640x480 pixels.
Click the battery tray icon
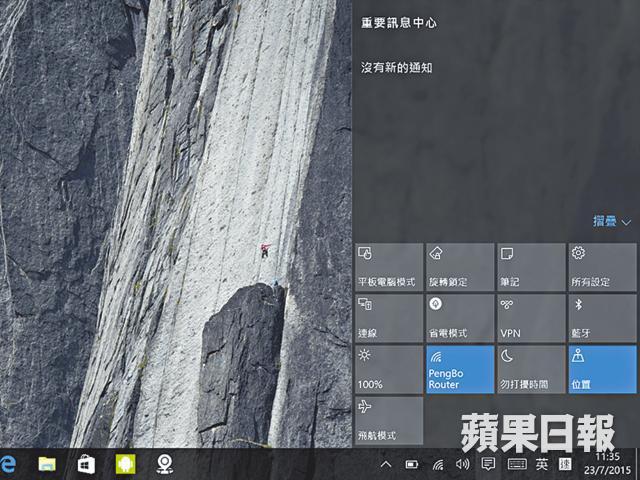412,464
